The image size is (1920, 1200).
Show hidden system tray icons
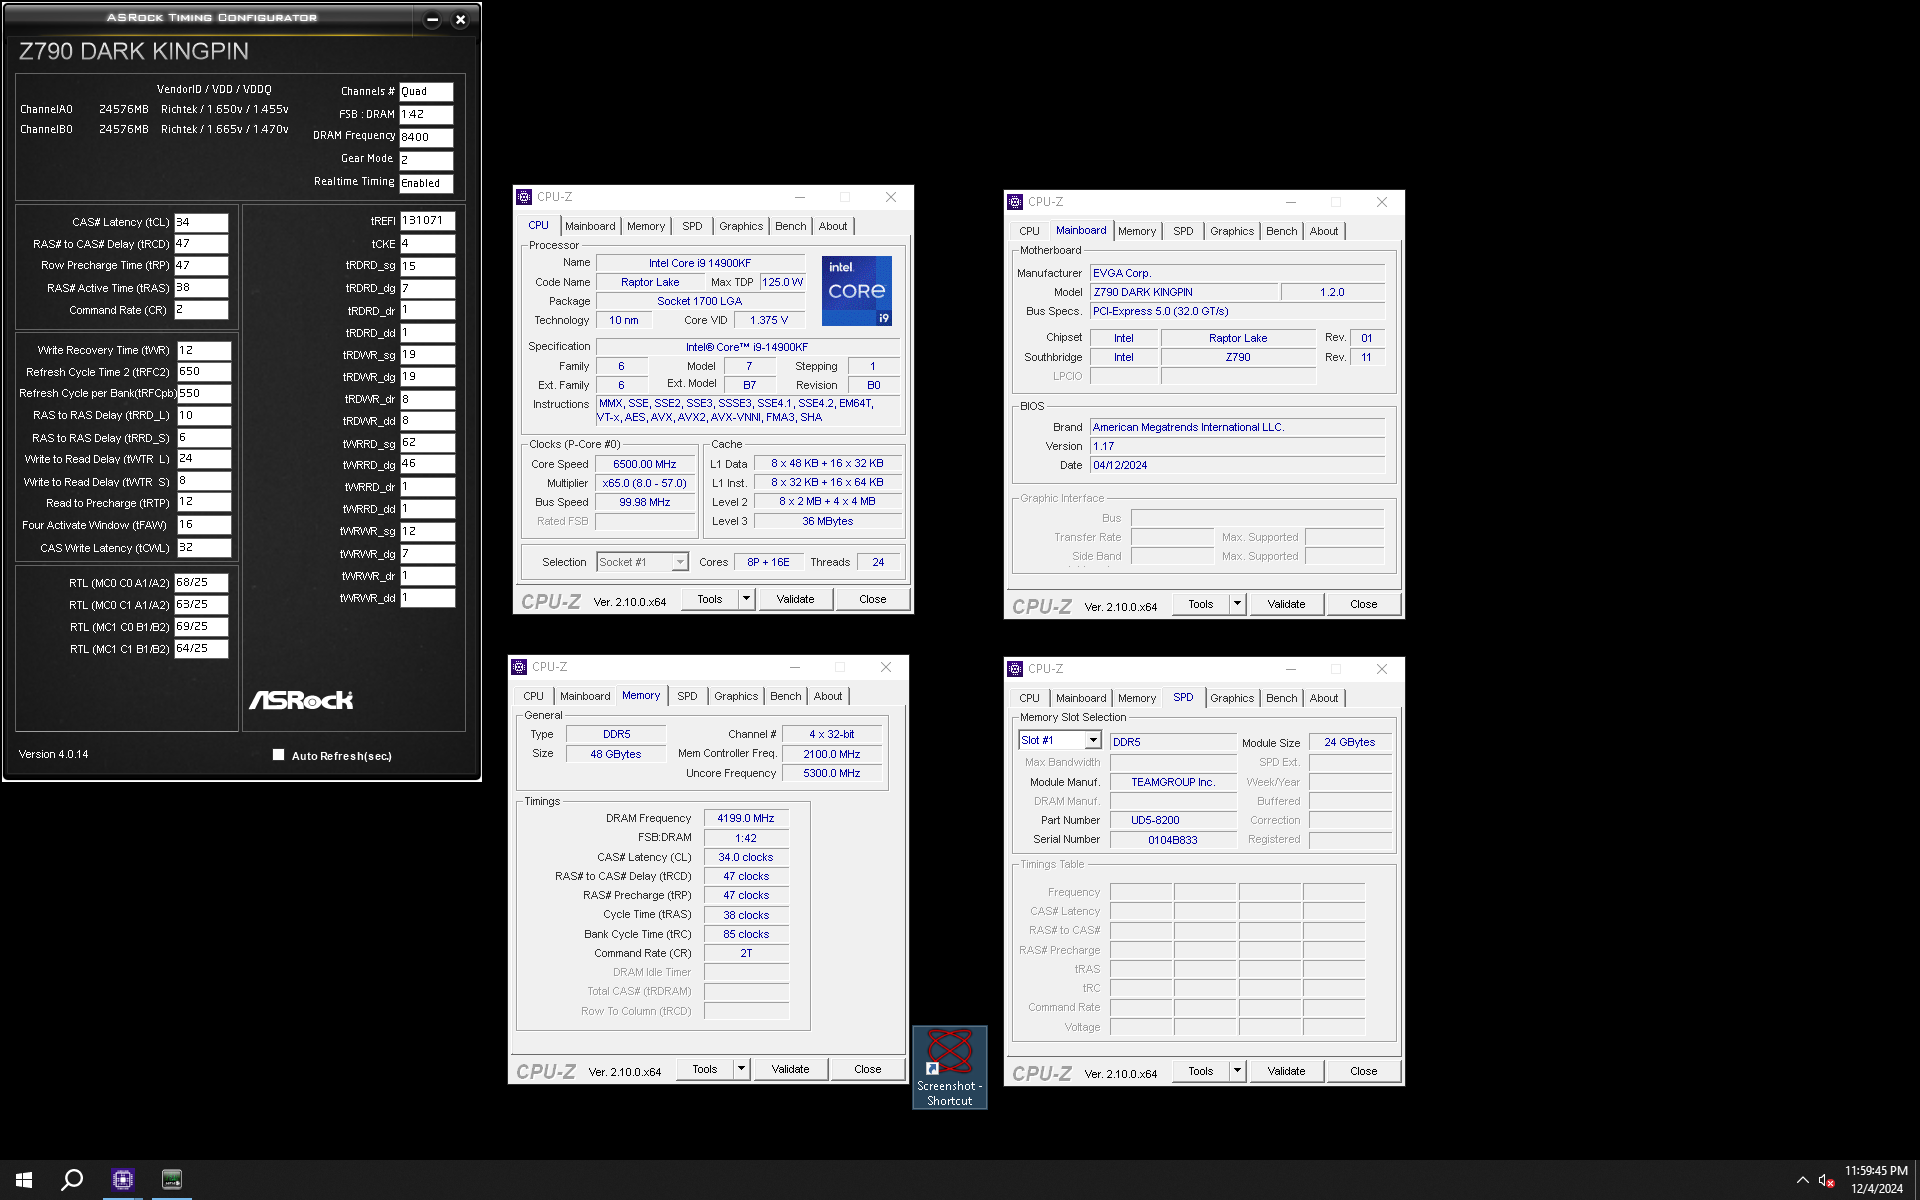click(1802, 1180)
